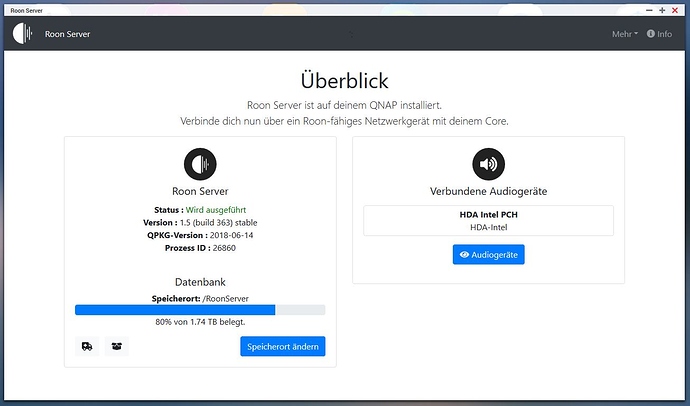Click the Roon Server round logo icon

200,164
